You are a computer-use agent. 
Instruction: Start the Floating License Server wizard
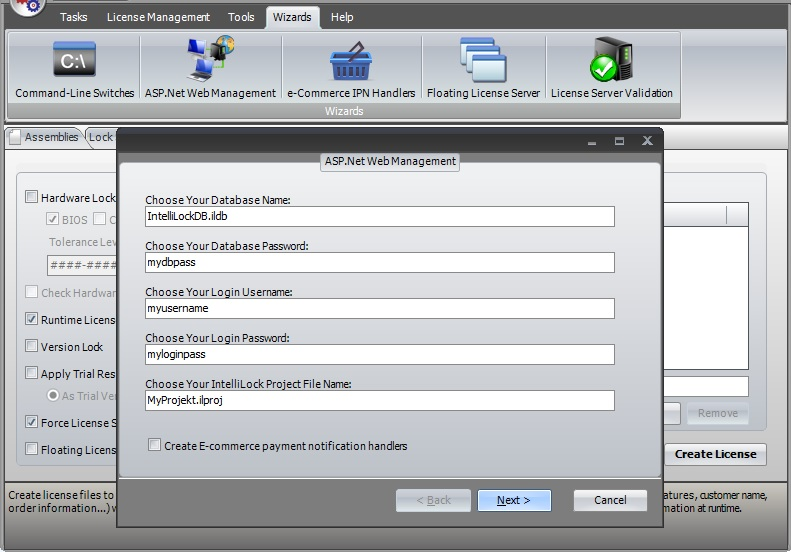tap(483, 69)
